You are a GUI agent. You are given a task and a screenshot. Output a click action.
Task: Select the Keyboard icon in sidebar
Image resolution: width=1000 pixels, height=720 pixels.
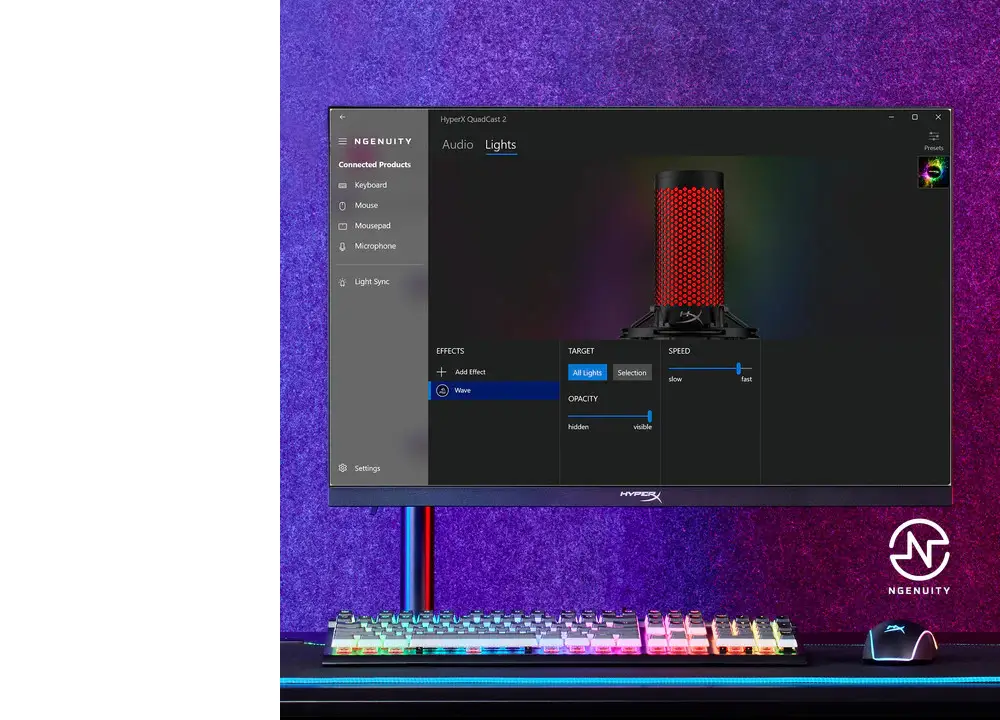tap(342, 186)
